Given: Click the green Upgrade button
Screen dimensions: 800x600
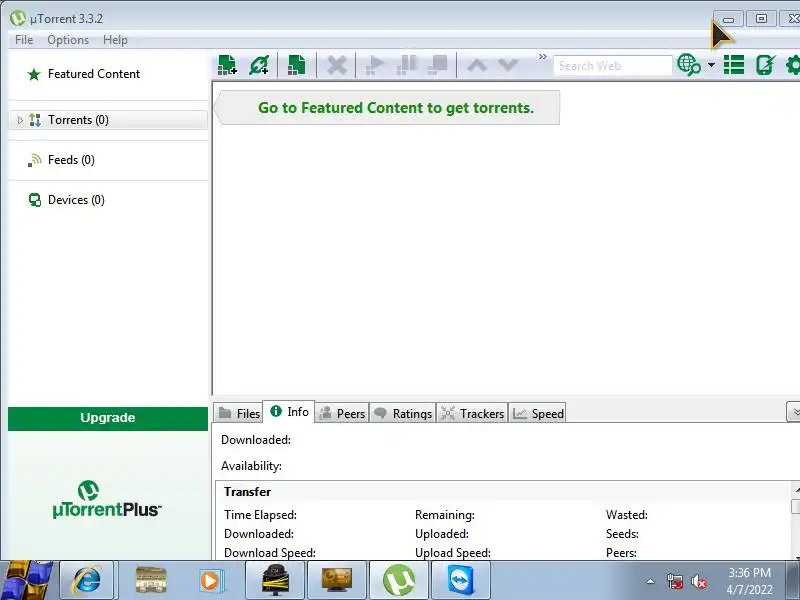Looking at the screenshot, I should [108, 418].
